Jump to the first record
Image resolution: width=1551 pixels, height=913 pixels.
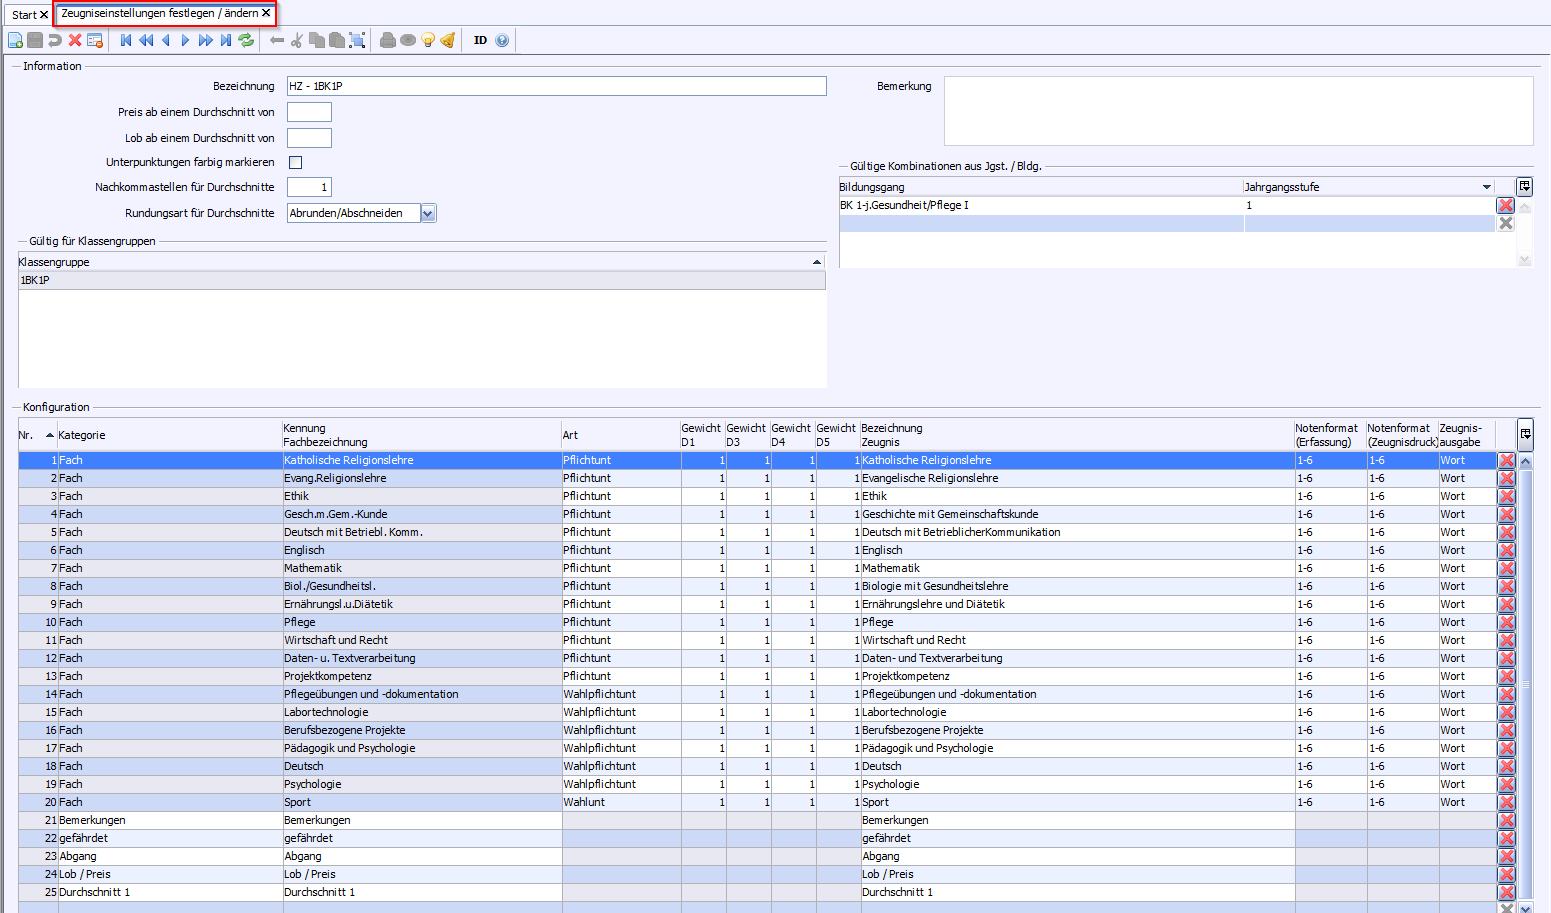pyautogui.click(x=126, y=40)
